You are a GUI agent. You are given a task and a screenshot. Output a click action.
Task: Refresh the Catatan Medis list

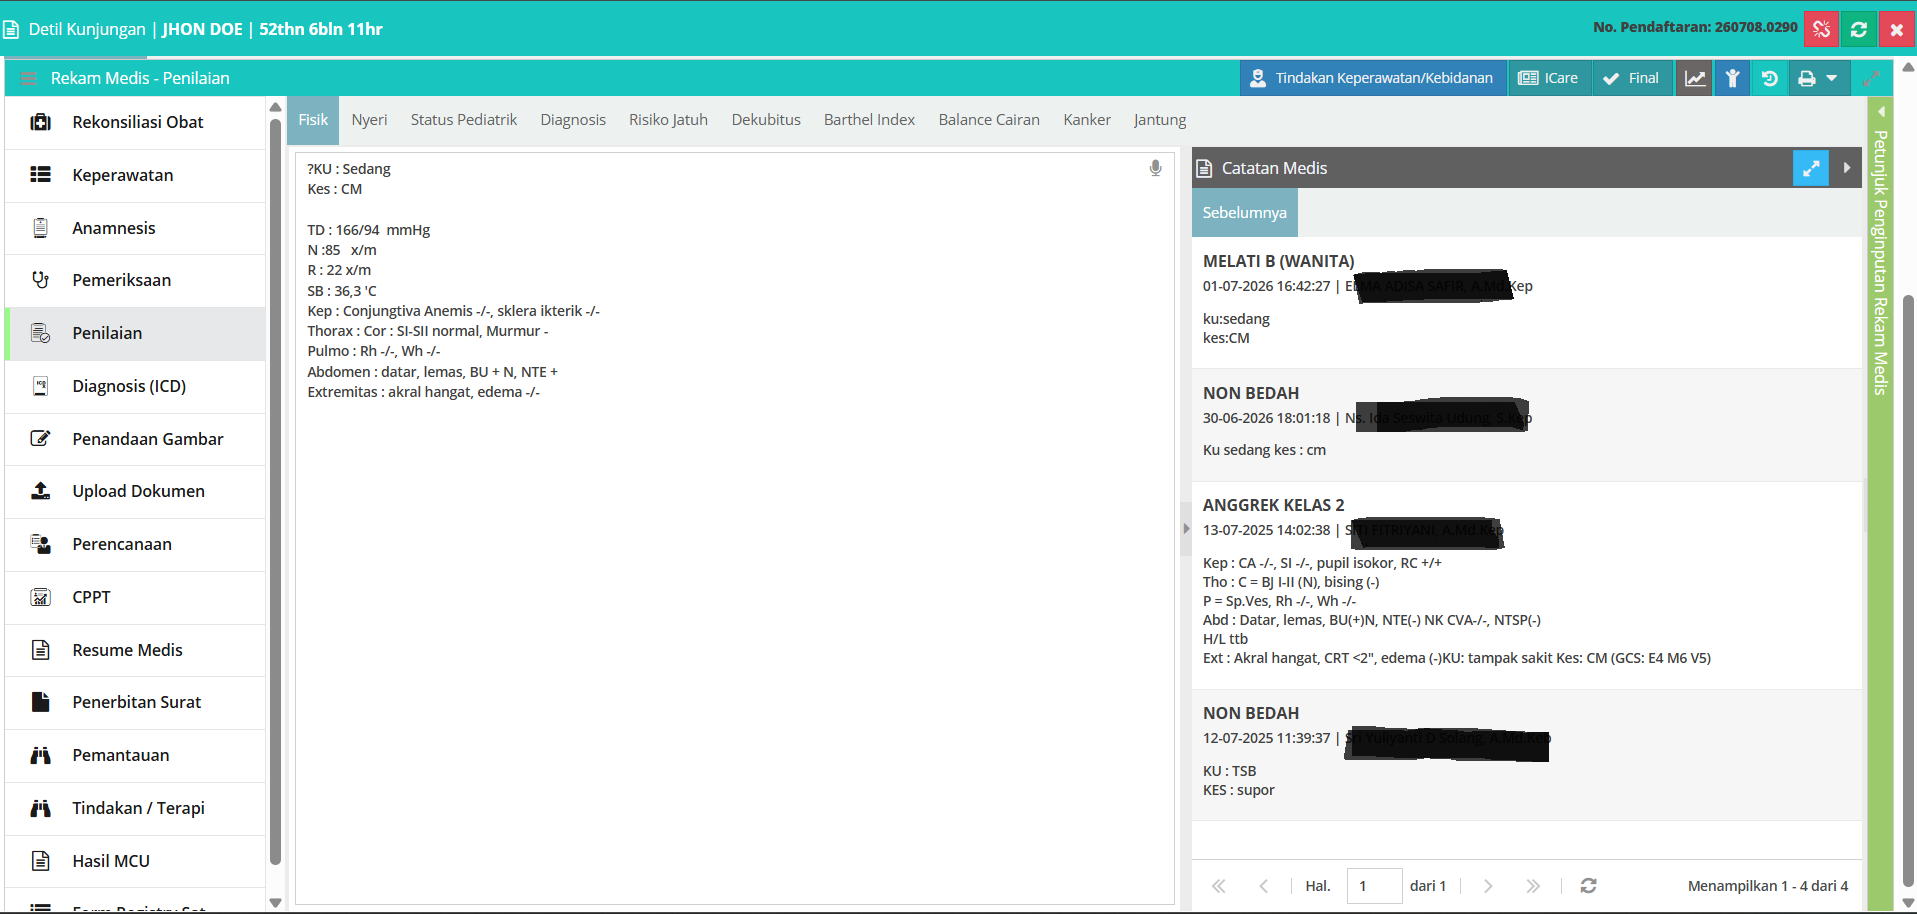coord(1588,886)
